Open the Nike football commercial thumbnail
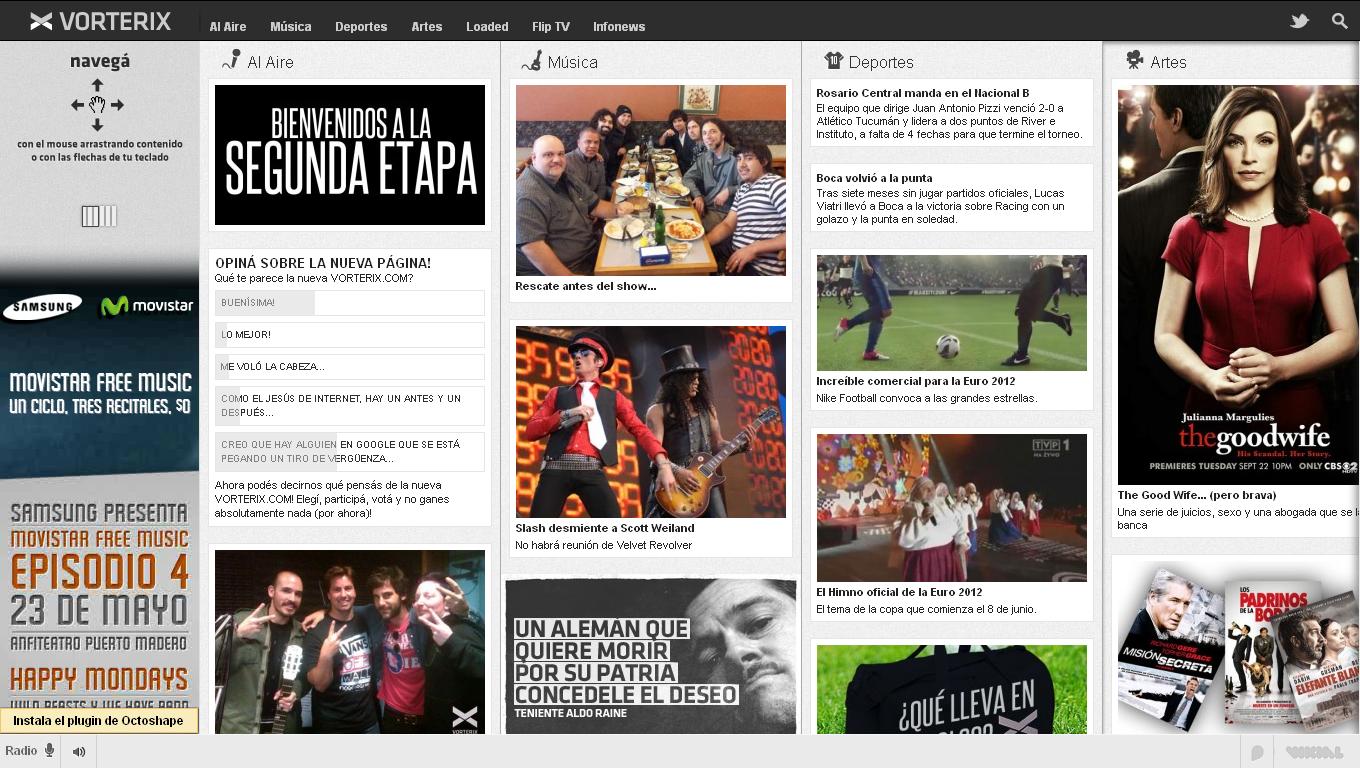This screenshot has height=768, width=1360. coord(952,313)
